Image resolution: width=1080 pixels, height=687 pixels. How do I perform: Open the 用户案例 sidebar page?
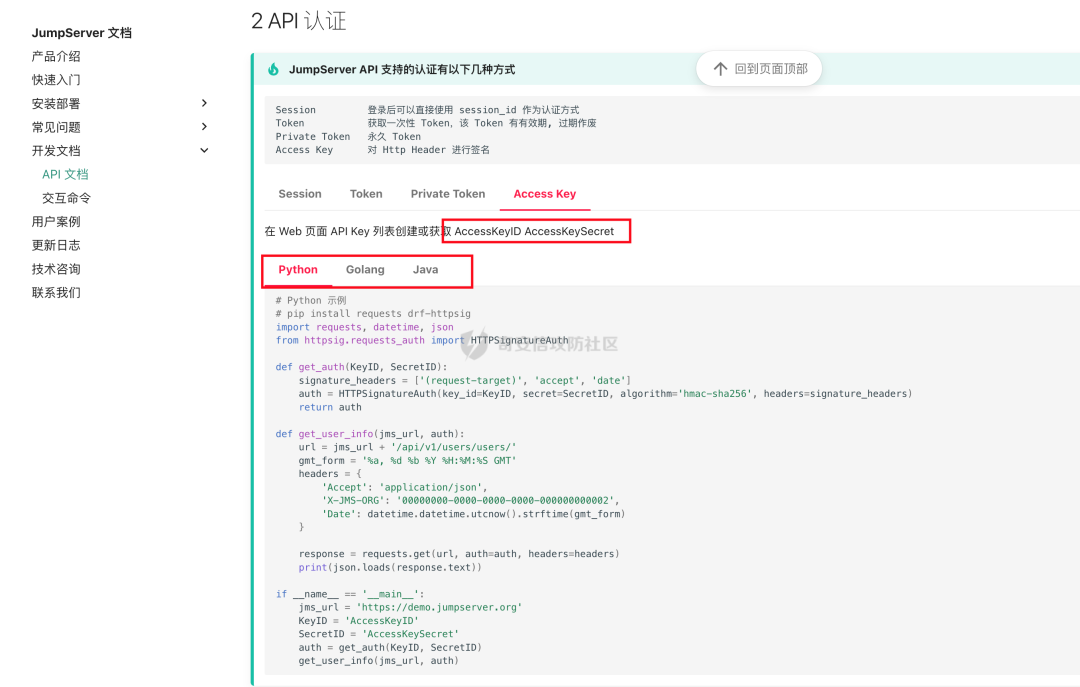(x=56, y=221)
